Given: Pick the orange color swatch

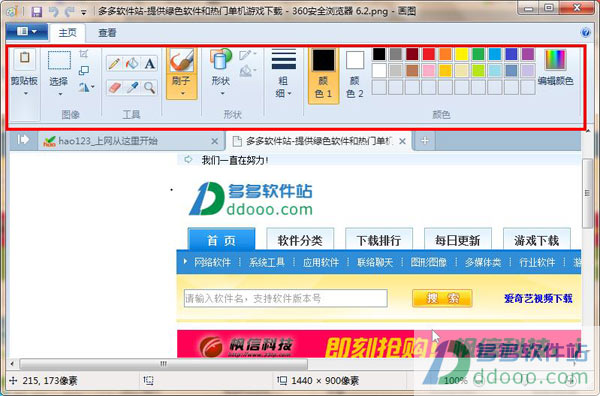Looking at the screenshot, I should (x=445, y=54).
